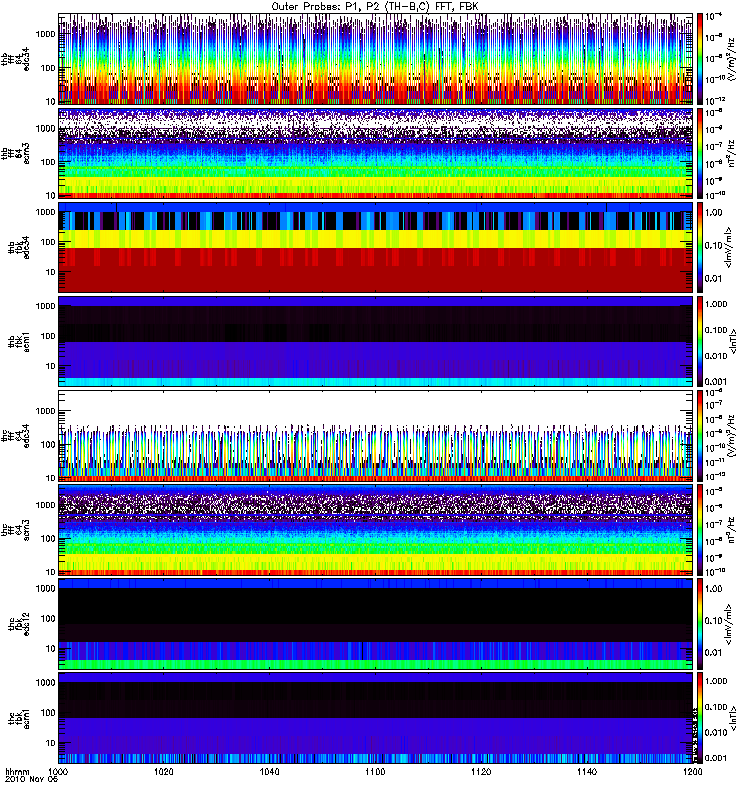Click the time axis label "1120"

point(481,771)
